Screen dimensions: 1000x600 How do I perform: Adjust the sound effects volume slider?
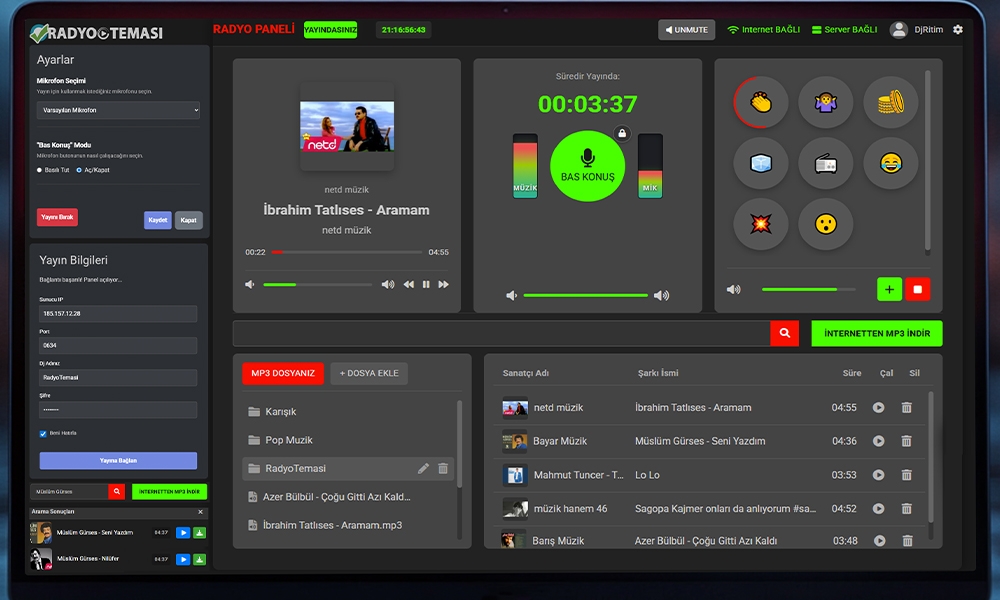[809, 289]
